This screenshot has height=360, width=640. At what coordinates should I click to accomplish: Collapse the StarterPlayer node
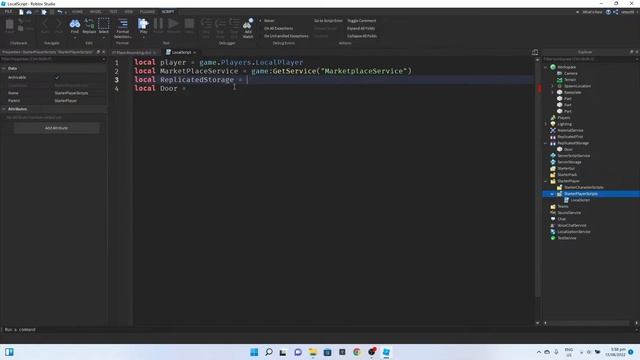pyautogui.click(x=546, y=181)
